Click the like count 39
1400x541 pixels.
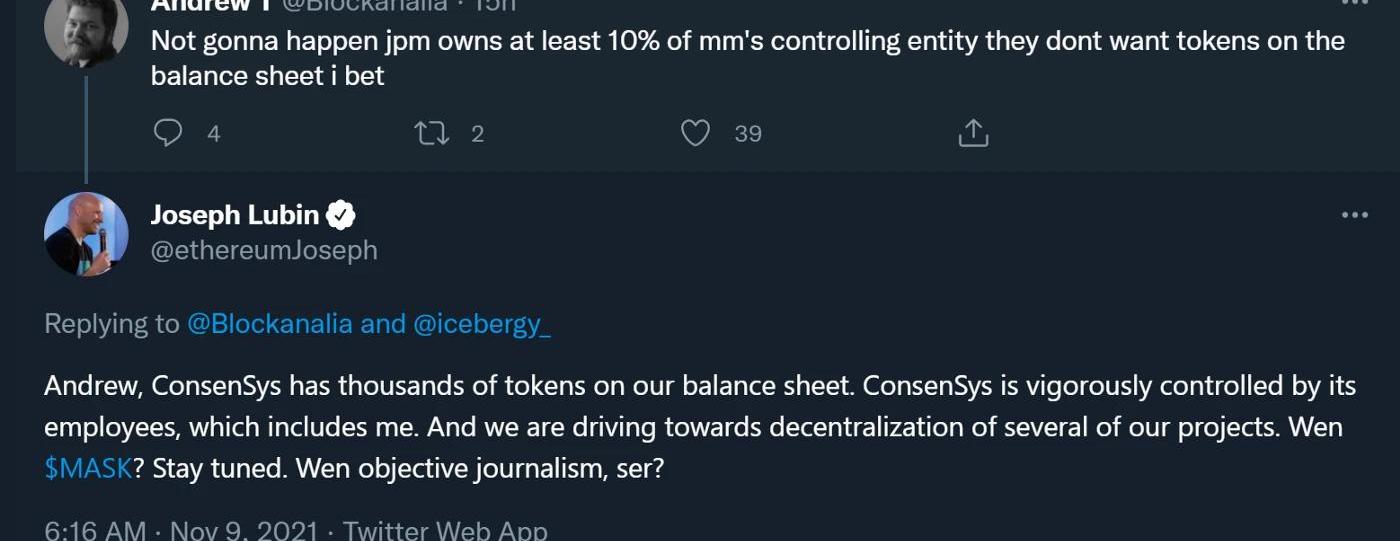pos(748,134)
